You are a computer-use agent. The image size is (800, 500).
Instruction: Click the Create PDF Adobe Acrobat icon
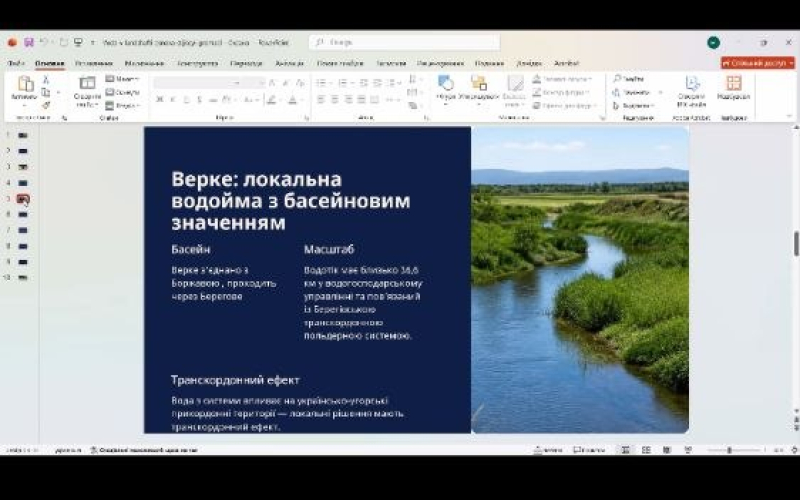pyautogui.click(x=692, y=84)
